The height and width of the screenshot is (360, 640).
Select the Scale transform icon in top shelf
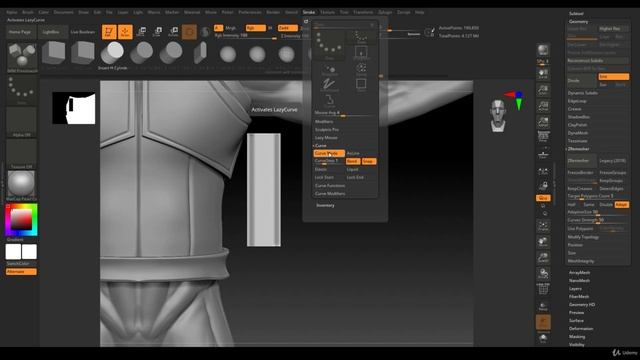(x=158, y=32)
